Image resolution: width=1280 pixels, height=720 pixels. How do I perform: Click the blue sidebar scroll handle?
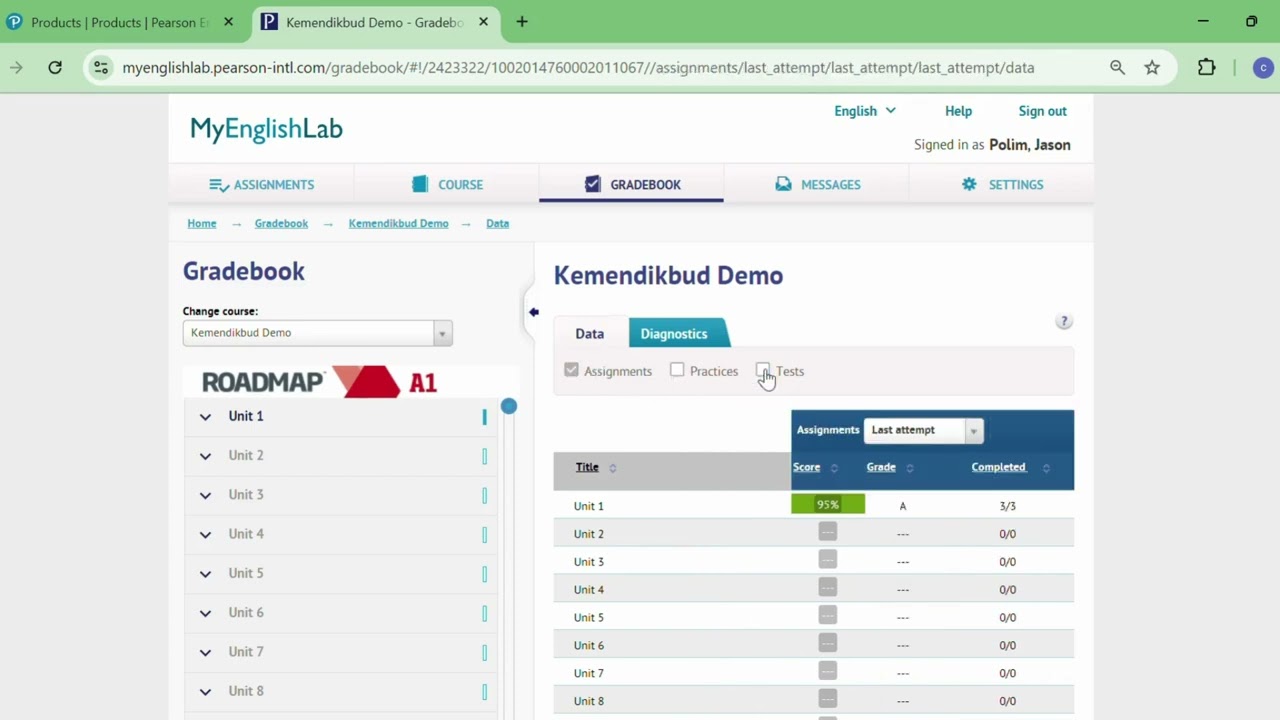coord(509,406)
